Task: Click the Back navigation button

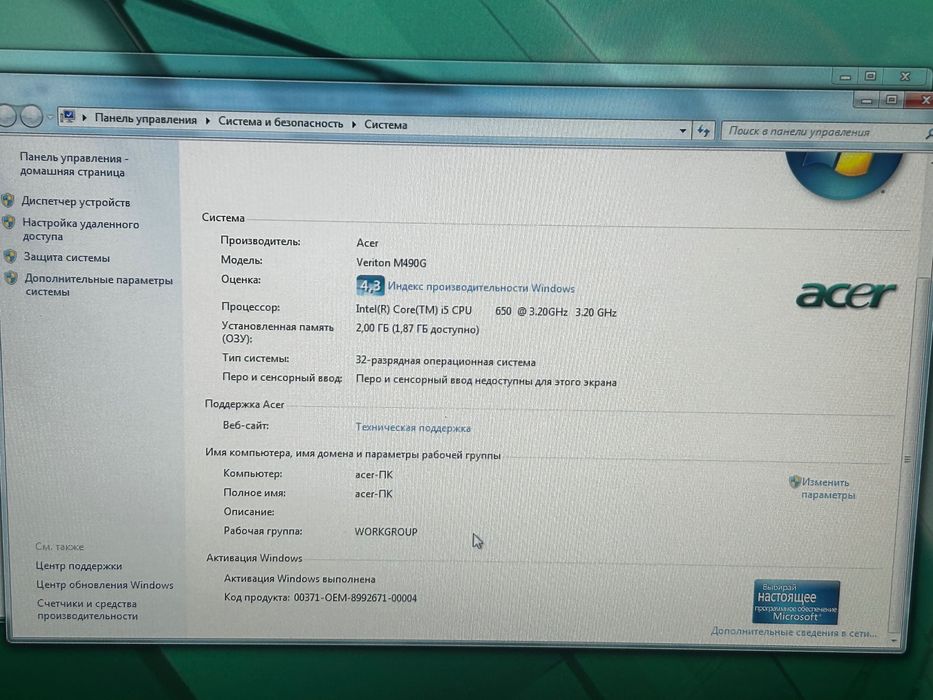Action: coord(7,115)
